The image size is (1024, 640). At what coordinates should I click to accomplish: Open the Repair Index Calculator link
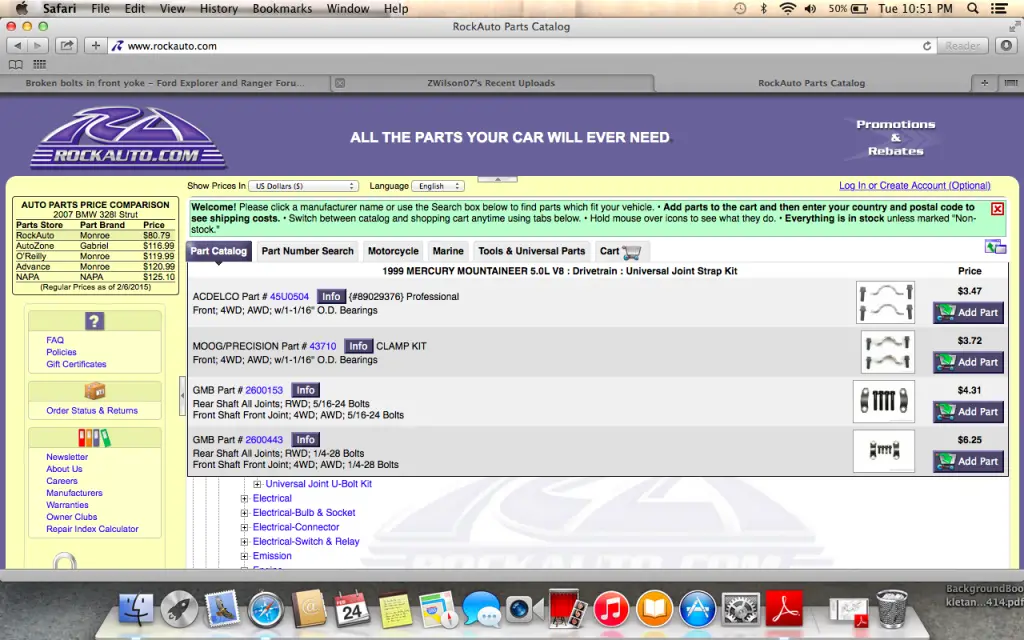point(92,529)
